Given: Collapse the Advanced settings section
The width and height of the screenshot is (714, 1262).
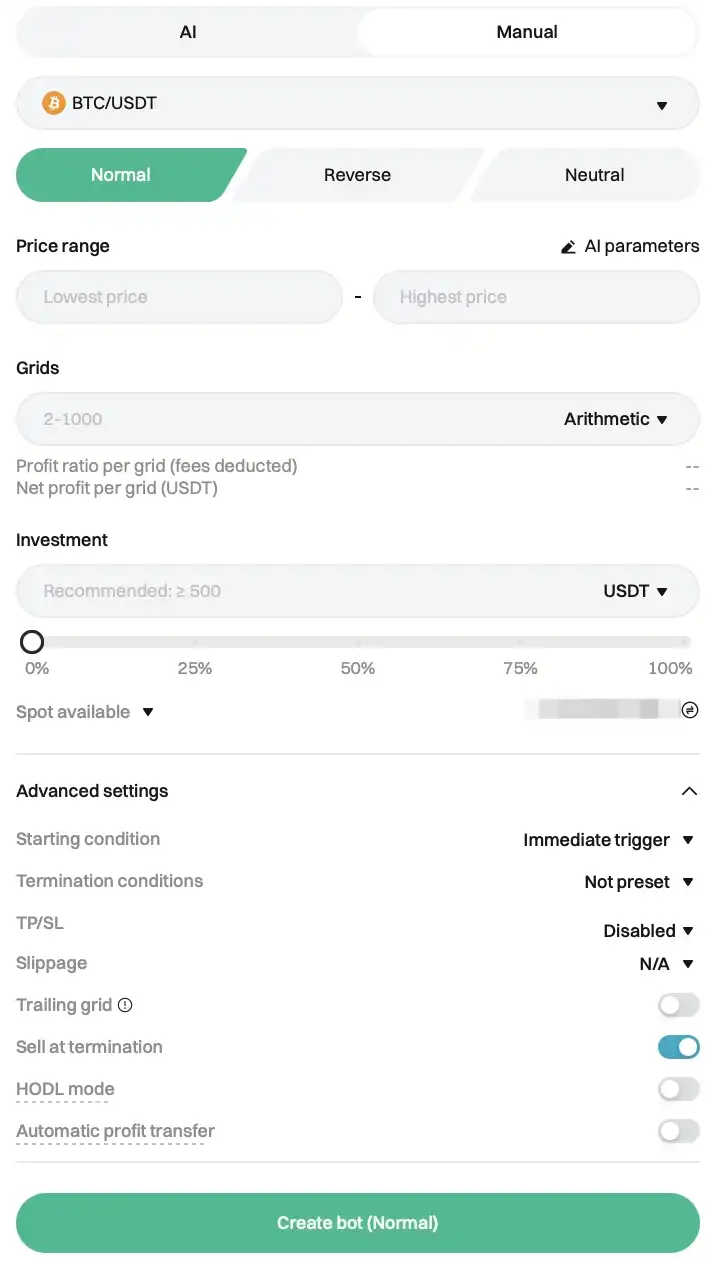Looking at the screenshot, I should tap(689, 791).
